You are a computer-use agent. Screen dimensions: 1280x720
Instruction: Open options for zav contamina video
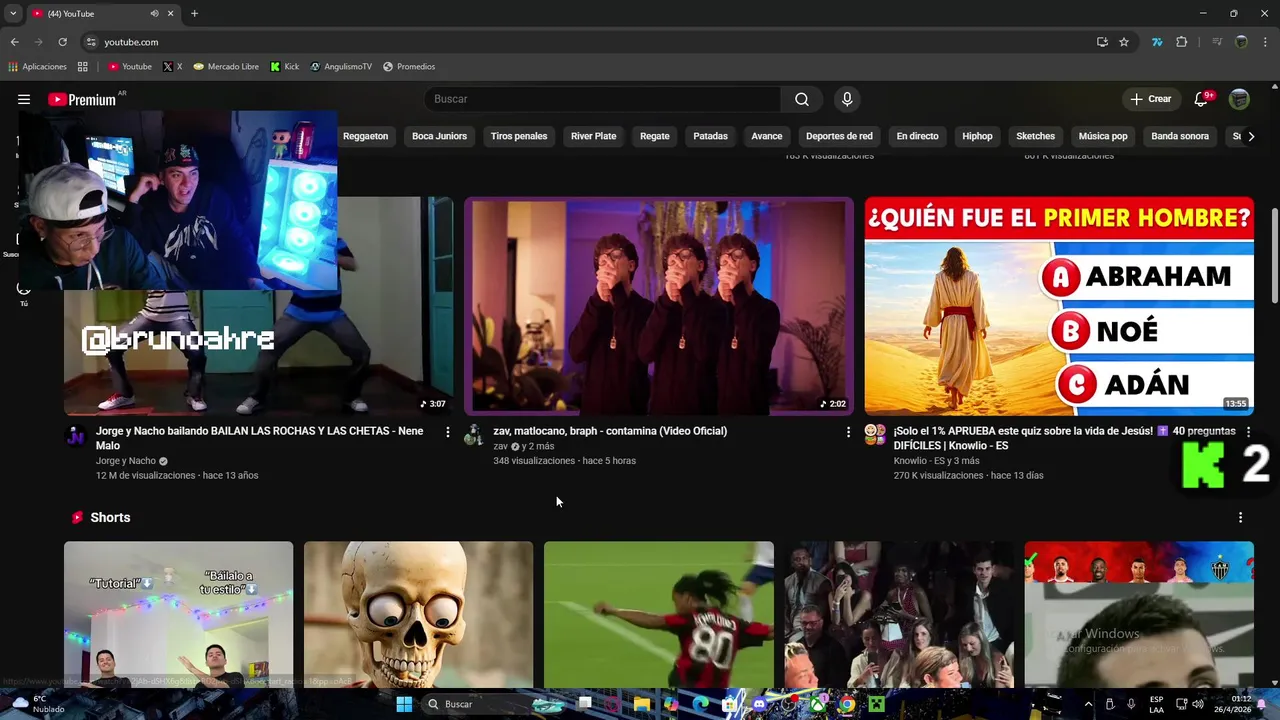848,432
